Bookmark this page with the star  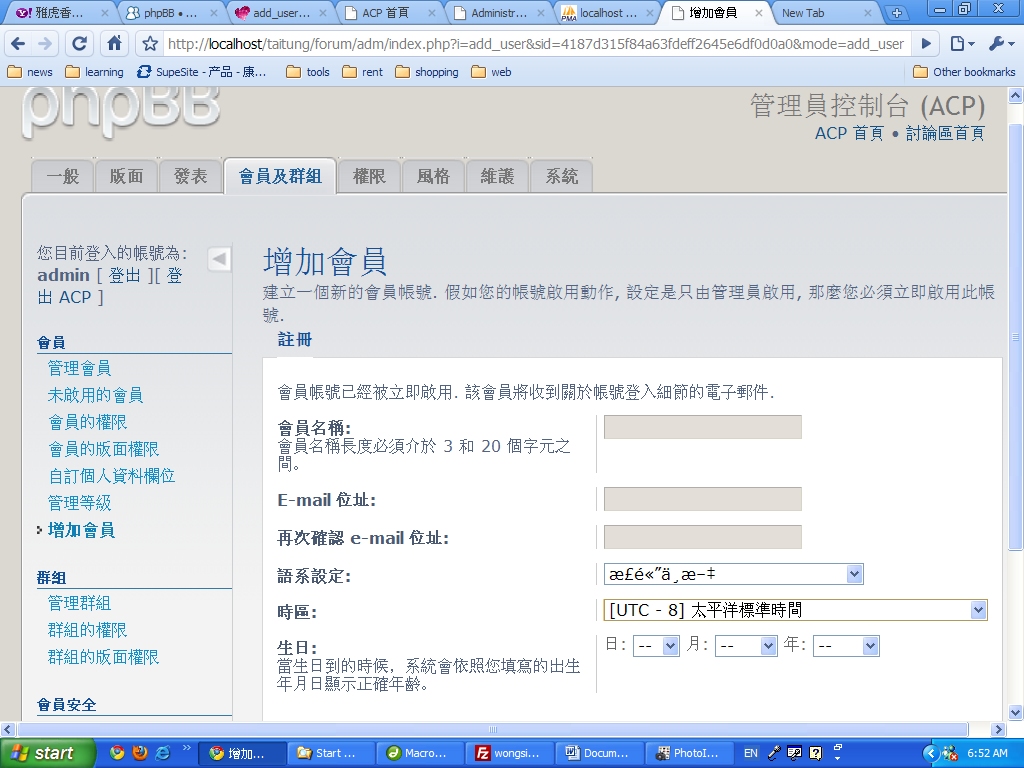click(x=150, y=44)
